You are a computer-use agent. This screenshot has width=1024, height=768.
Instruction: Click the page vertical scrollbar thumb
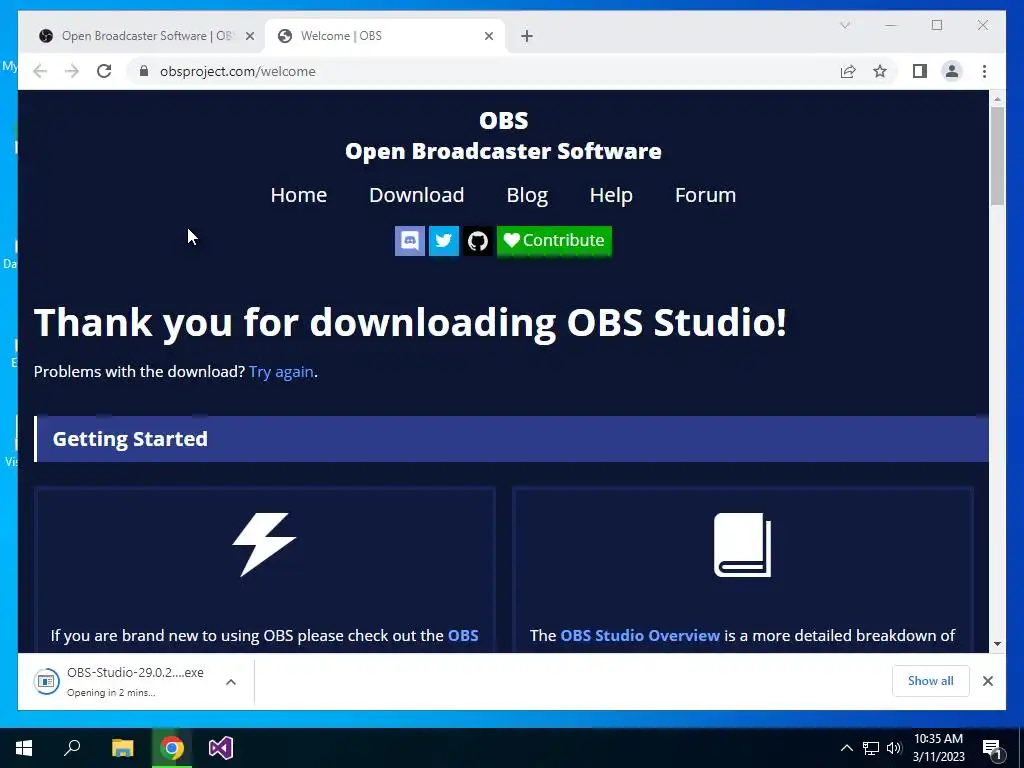[x=997, y=155]
